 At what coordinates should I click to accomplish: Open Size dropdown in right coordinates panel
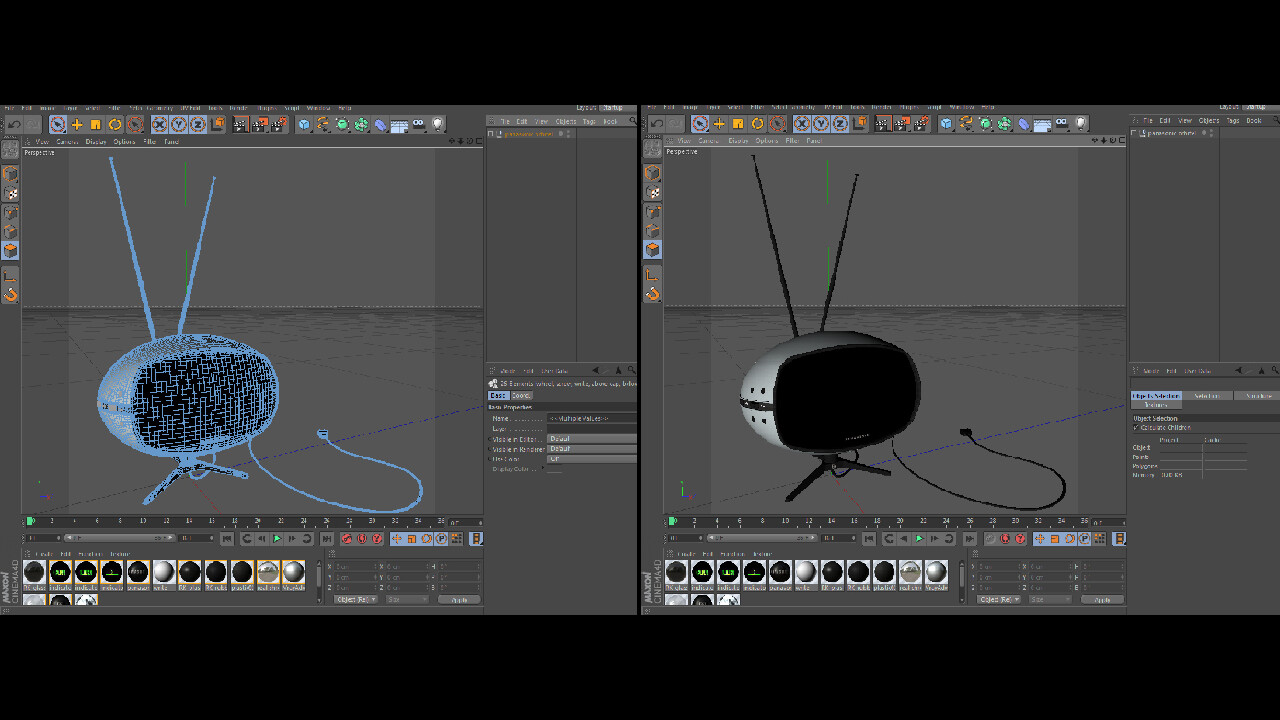[x=1049, y=600]
